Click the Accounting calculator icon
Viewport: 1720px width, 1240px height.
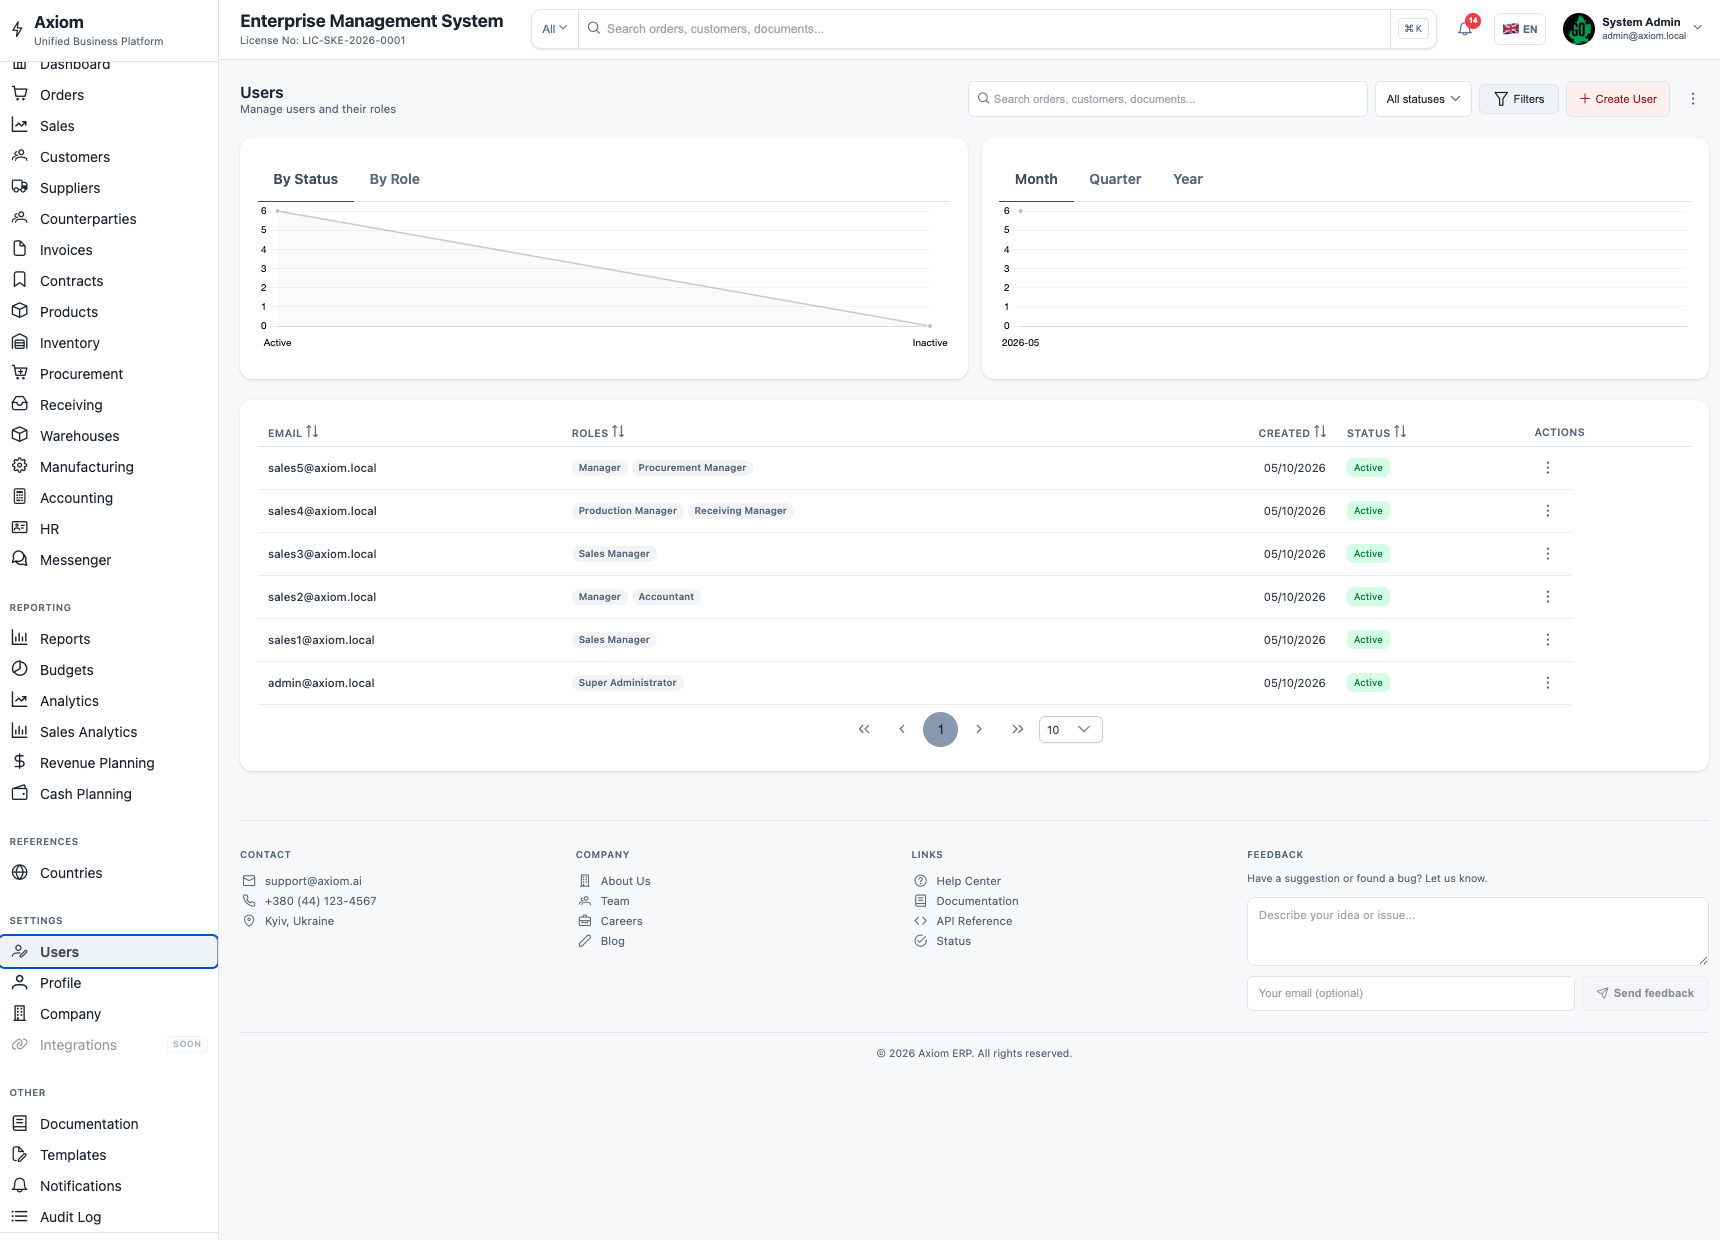click(x=19, y=497)
